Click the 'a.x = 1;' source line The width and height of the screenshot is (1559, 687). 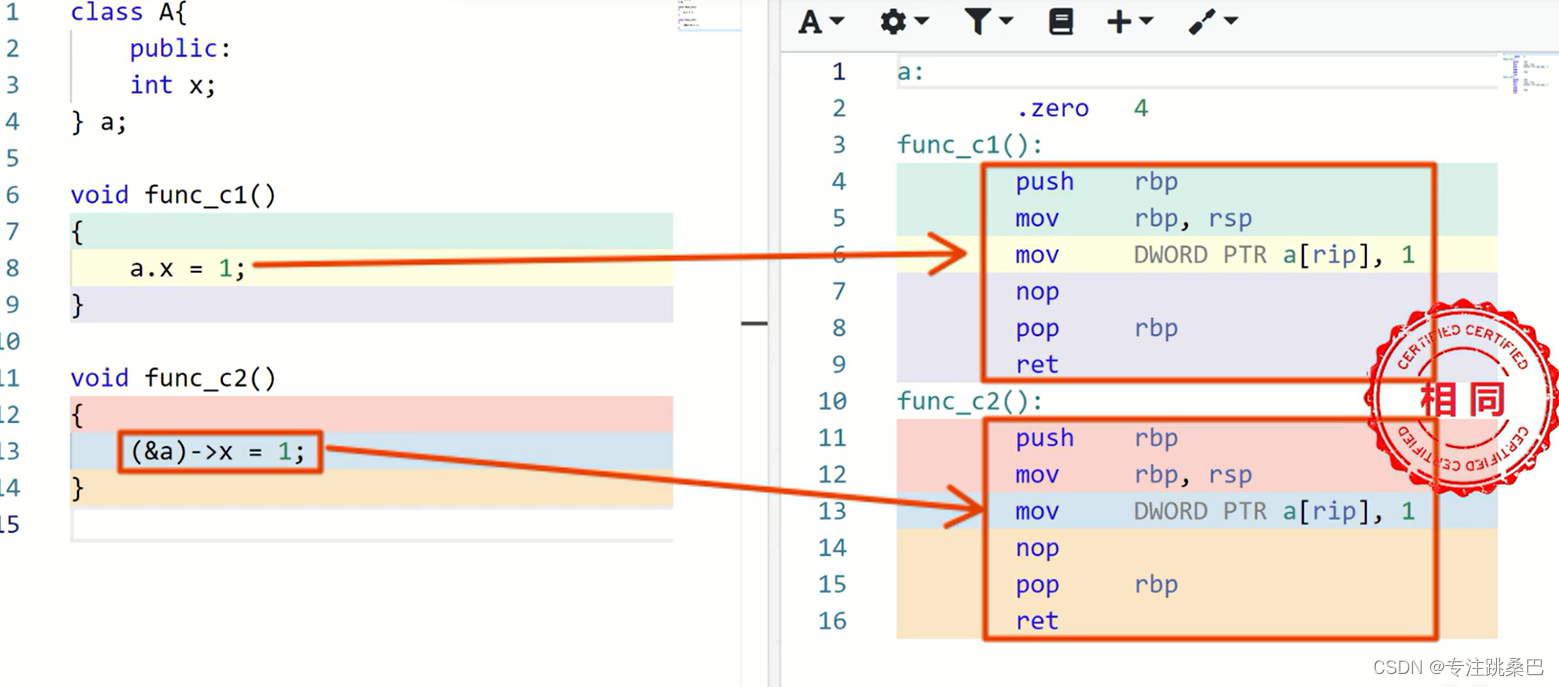[x=187, y=268]
